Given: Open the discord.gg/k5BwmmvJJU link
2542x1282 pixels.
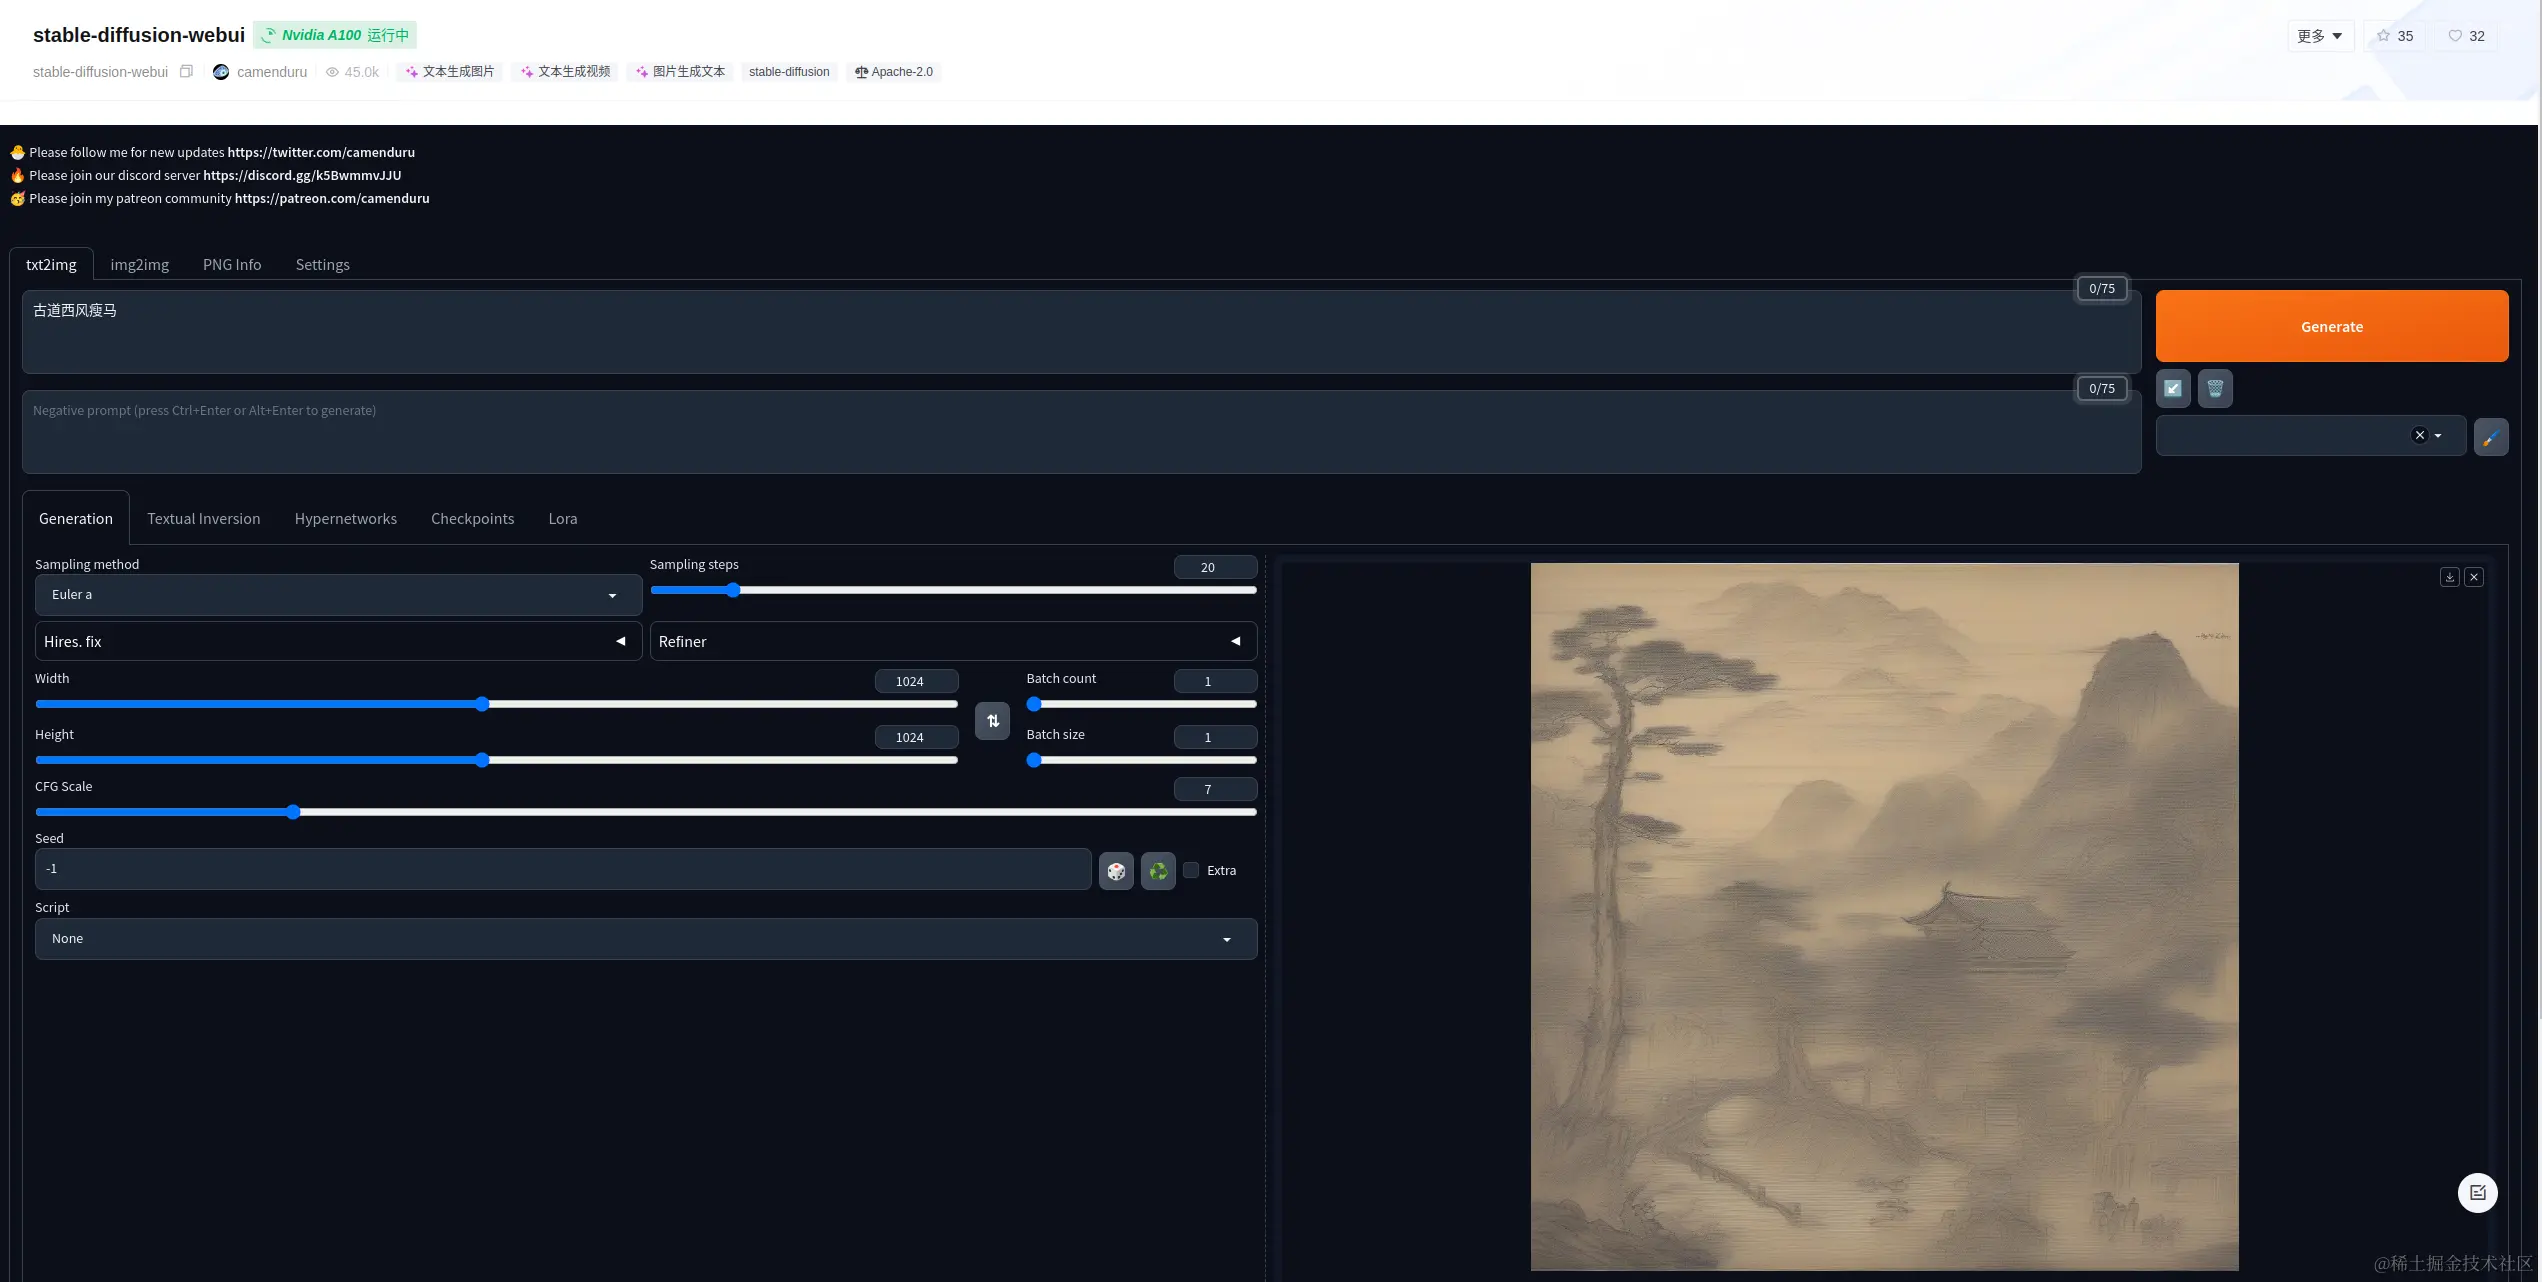Looking at the screenshot, I should [x=302, y=175].
